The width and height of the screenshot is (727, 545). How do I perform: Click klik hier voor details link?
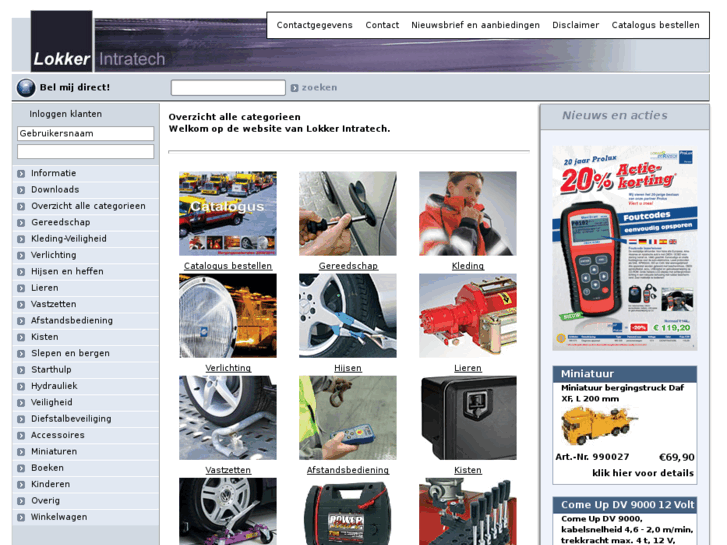point(643,473)
